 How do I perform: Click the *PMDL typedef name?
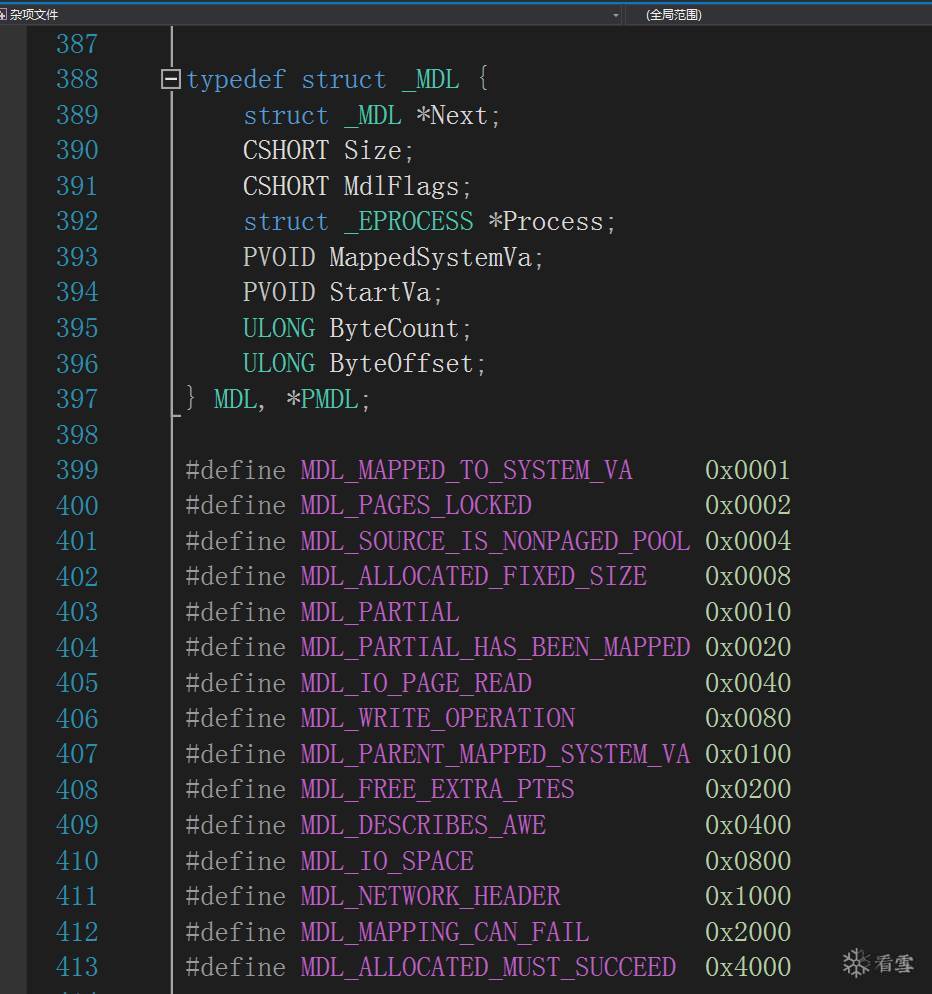[322, 399]
